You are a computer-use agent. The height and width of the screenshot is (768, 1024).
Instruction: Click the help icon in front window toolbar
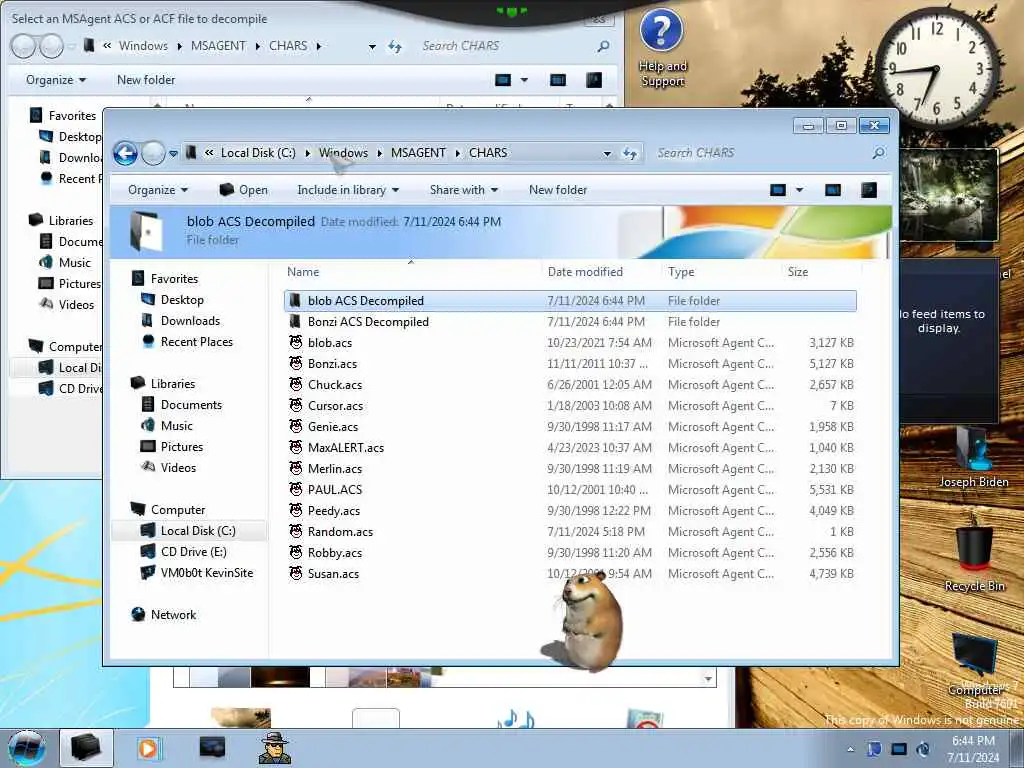pyautogui.click(x=869, y=190)
